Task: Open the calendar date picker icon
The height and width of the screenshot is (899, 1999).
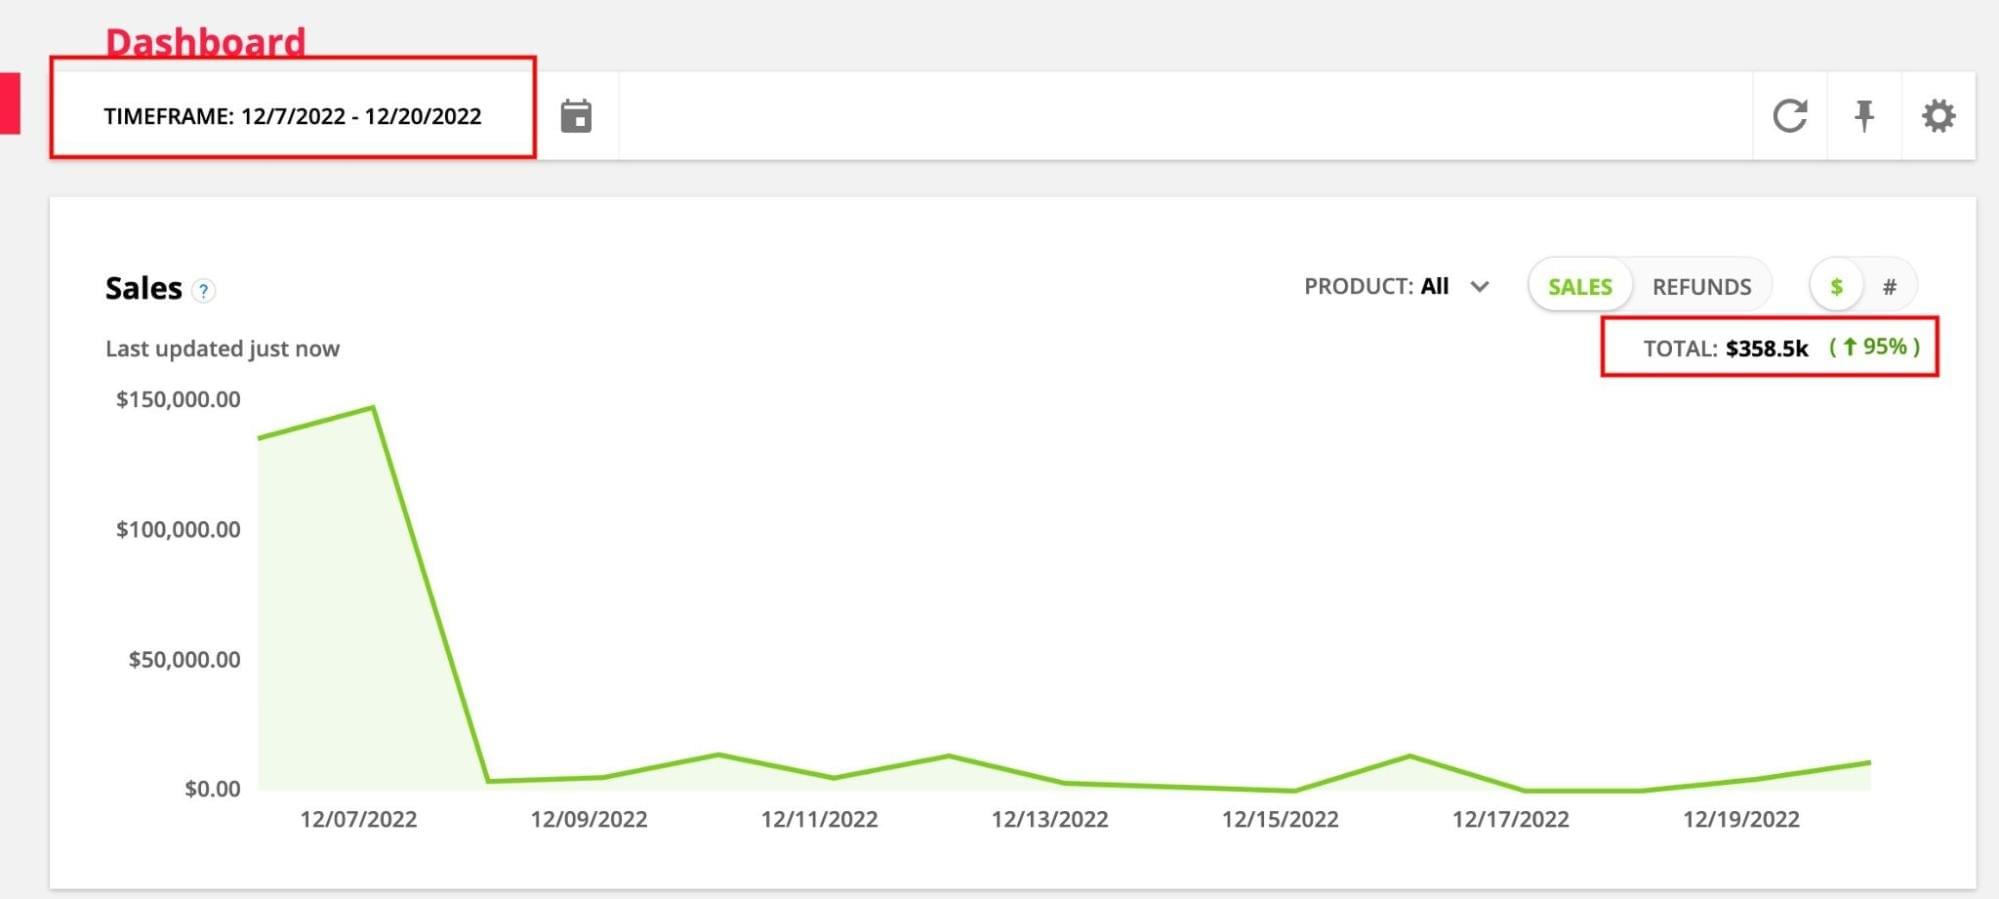Action: tap(576, 116)
